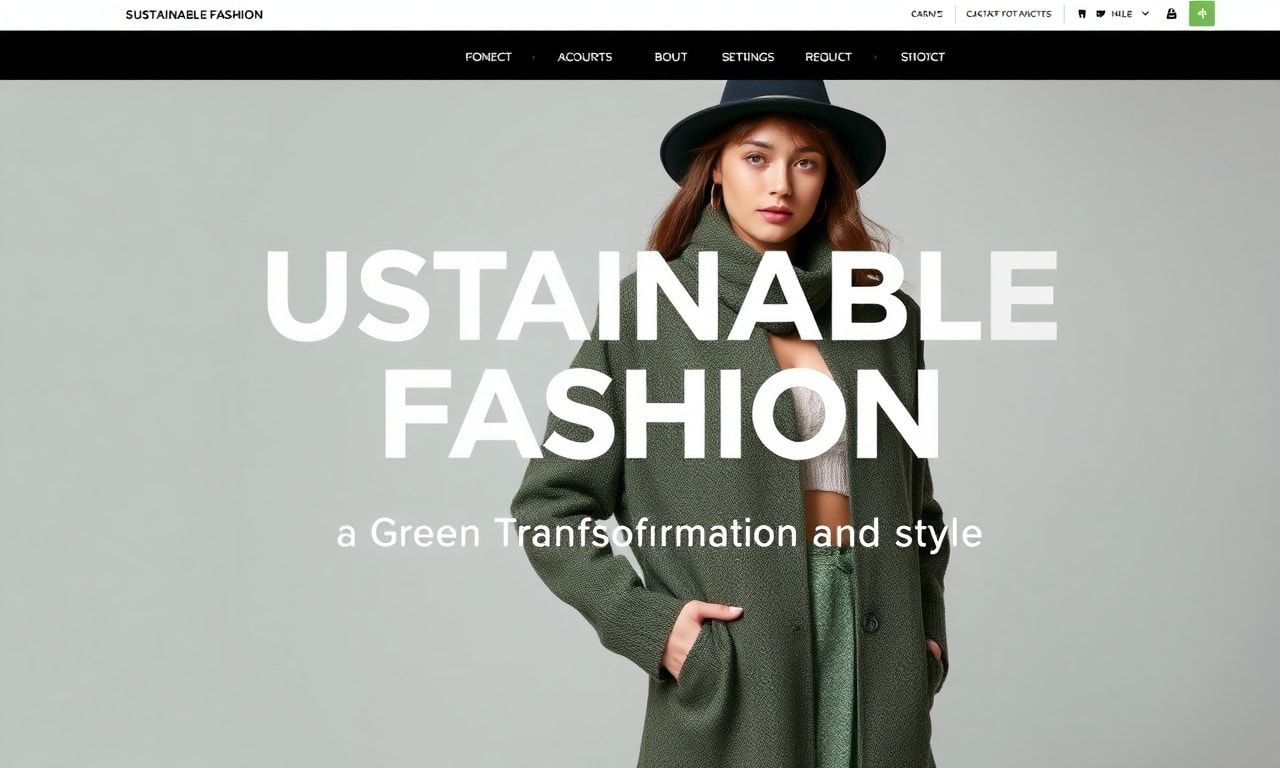1280x768 pixels.
Task: Click the large USTAINABLE hero headline
Action: [x=660, y=297]
